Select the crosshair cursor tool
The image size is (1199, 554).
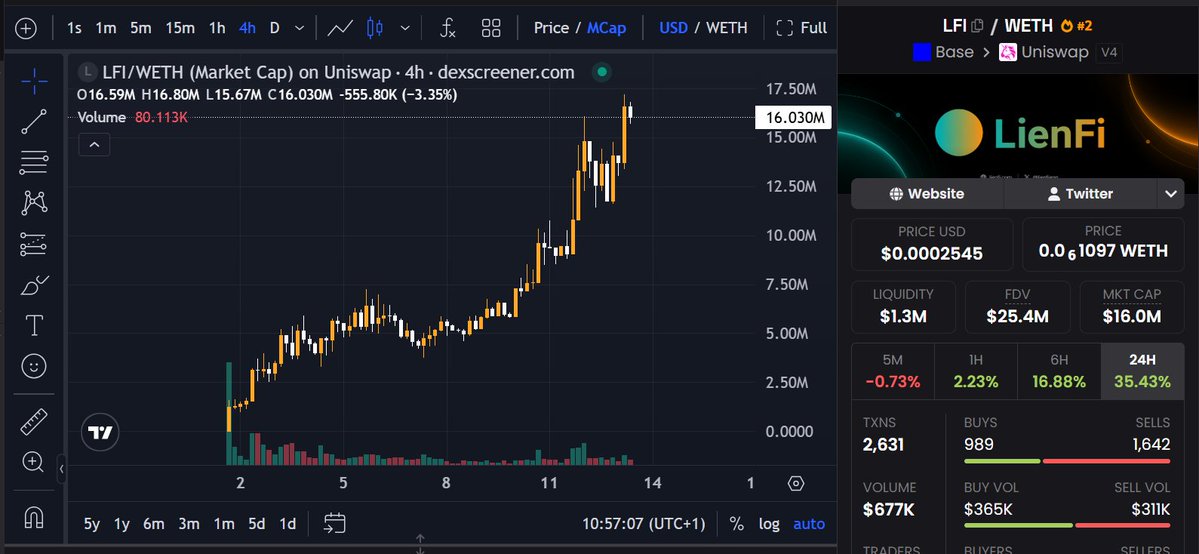coord(34,80)
